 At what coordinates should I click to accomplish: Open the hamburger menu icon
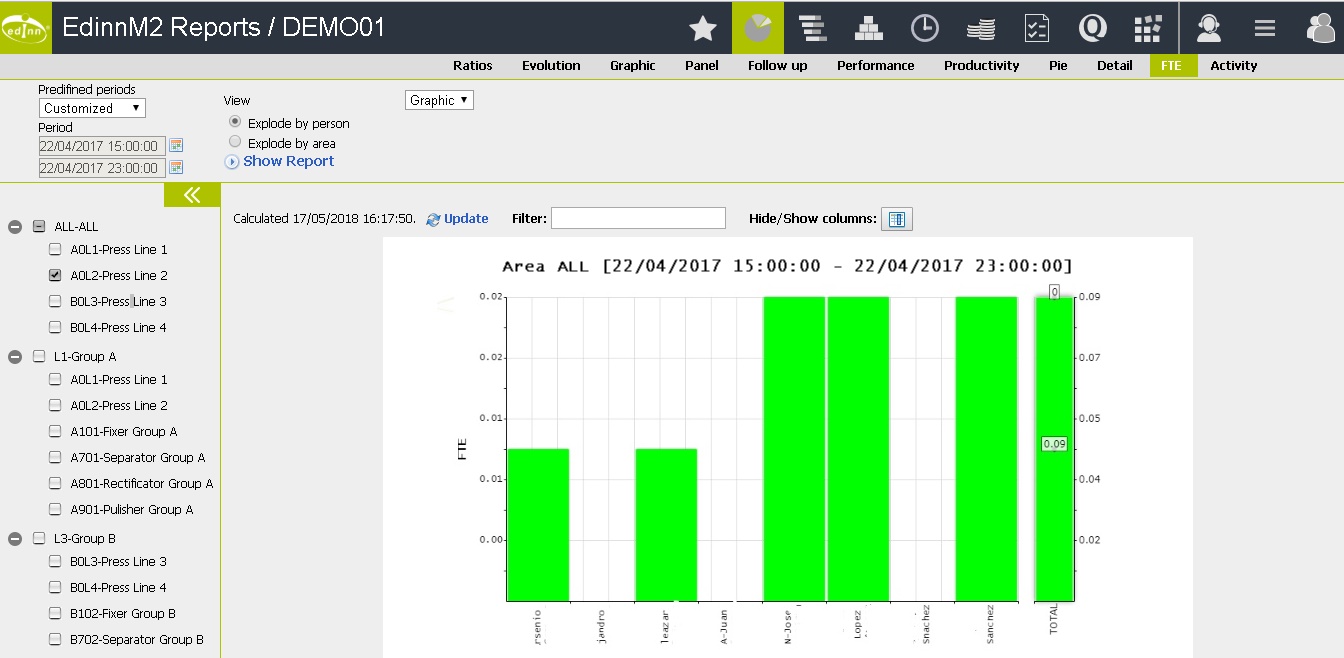[x=1265, y=28]
